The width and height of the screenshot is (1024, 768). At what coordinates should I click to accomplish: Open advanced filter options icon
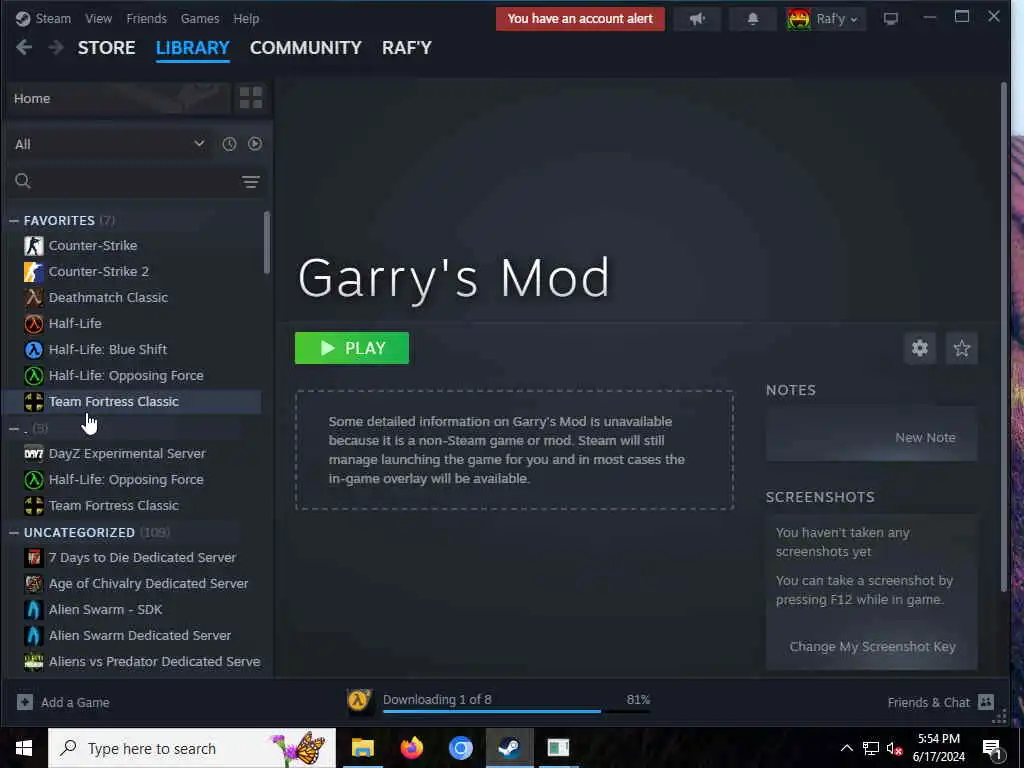pos(251,182)
